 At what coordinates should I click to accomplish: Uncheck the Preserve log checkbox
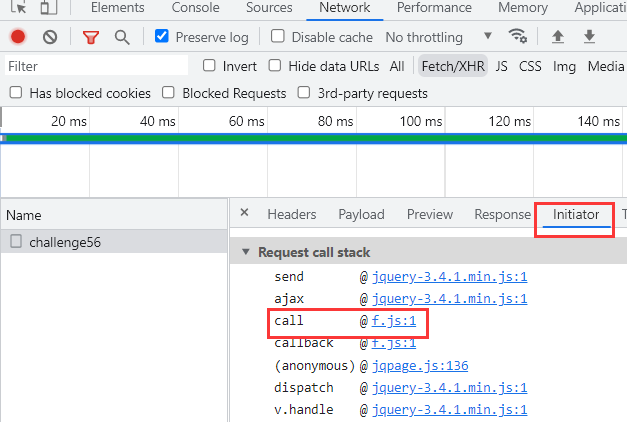(x=162, y=37)
